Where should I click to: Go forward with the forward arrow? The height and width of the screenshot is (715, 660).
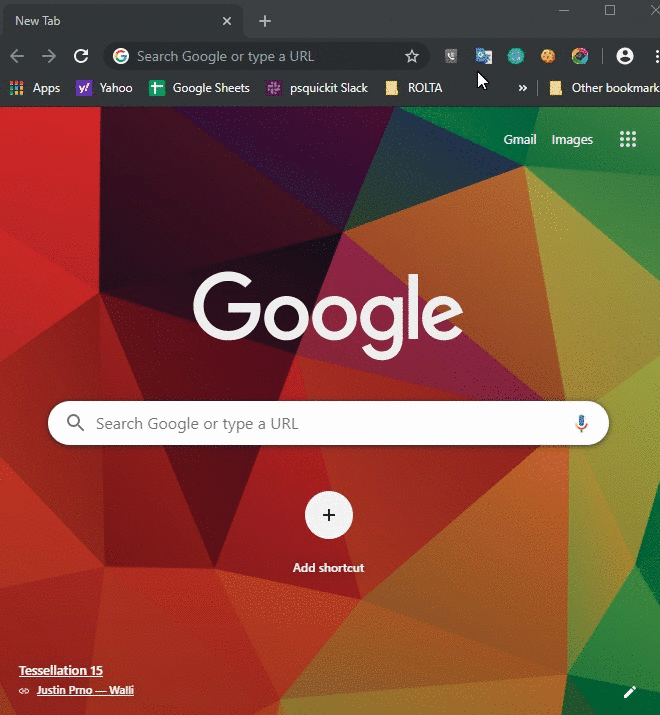click(x=49, y=56)
